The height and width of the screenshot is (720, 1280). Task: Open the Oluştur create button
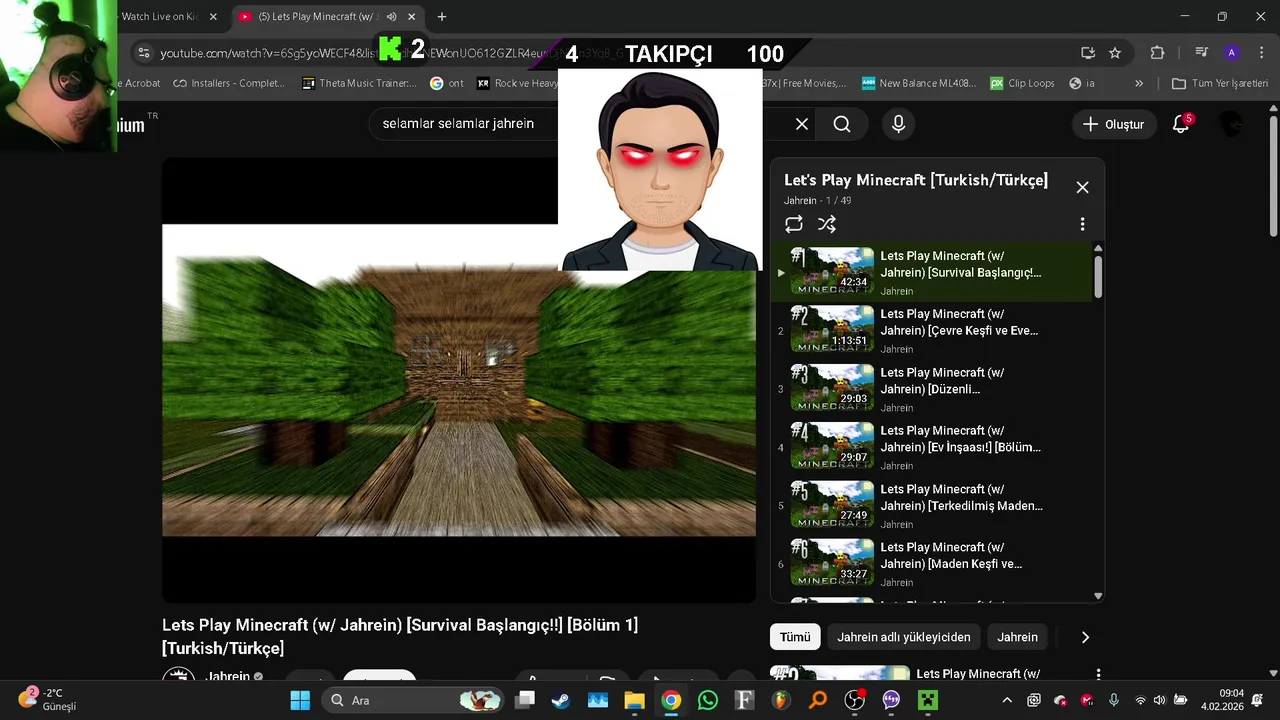[1113, 124]
